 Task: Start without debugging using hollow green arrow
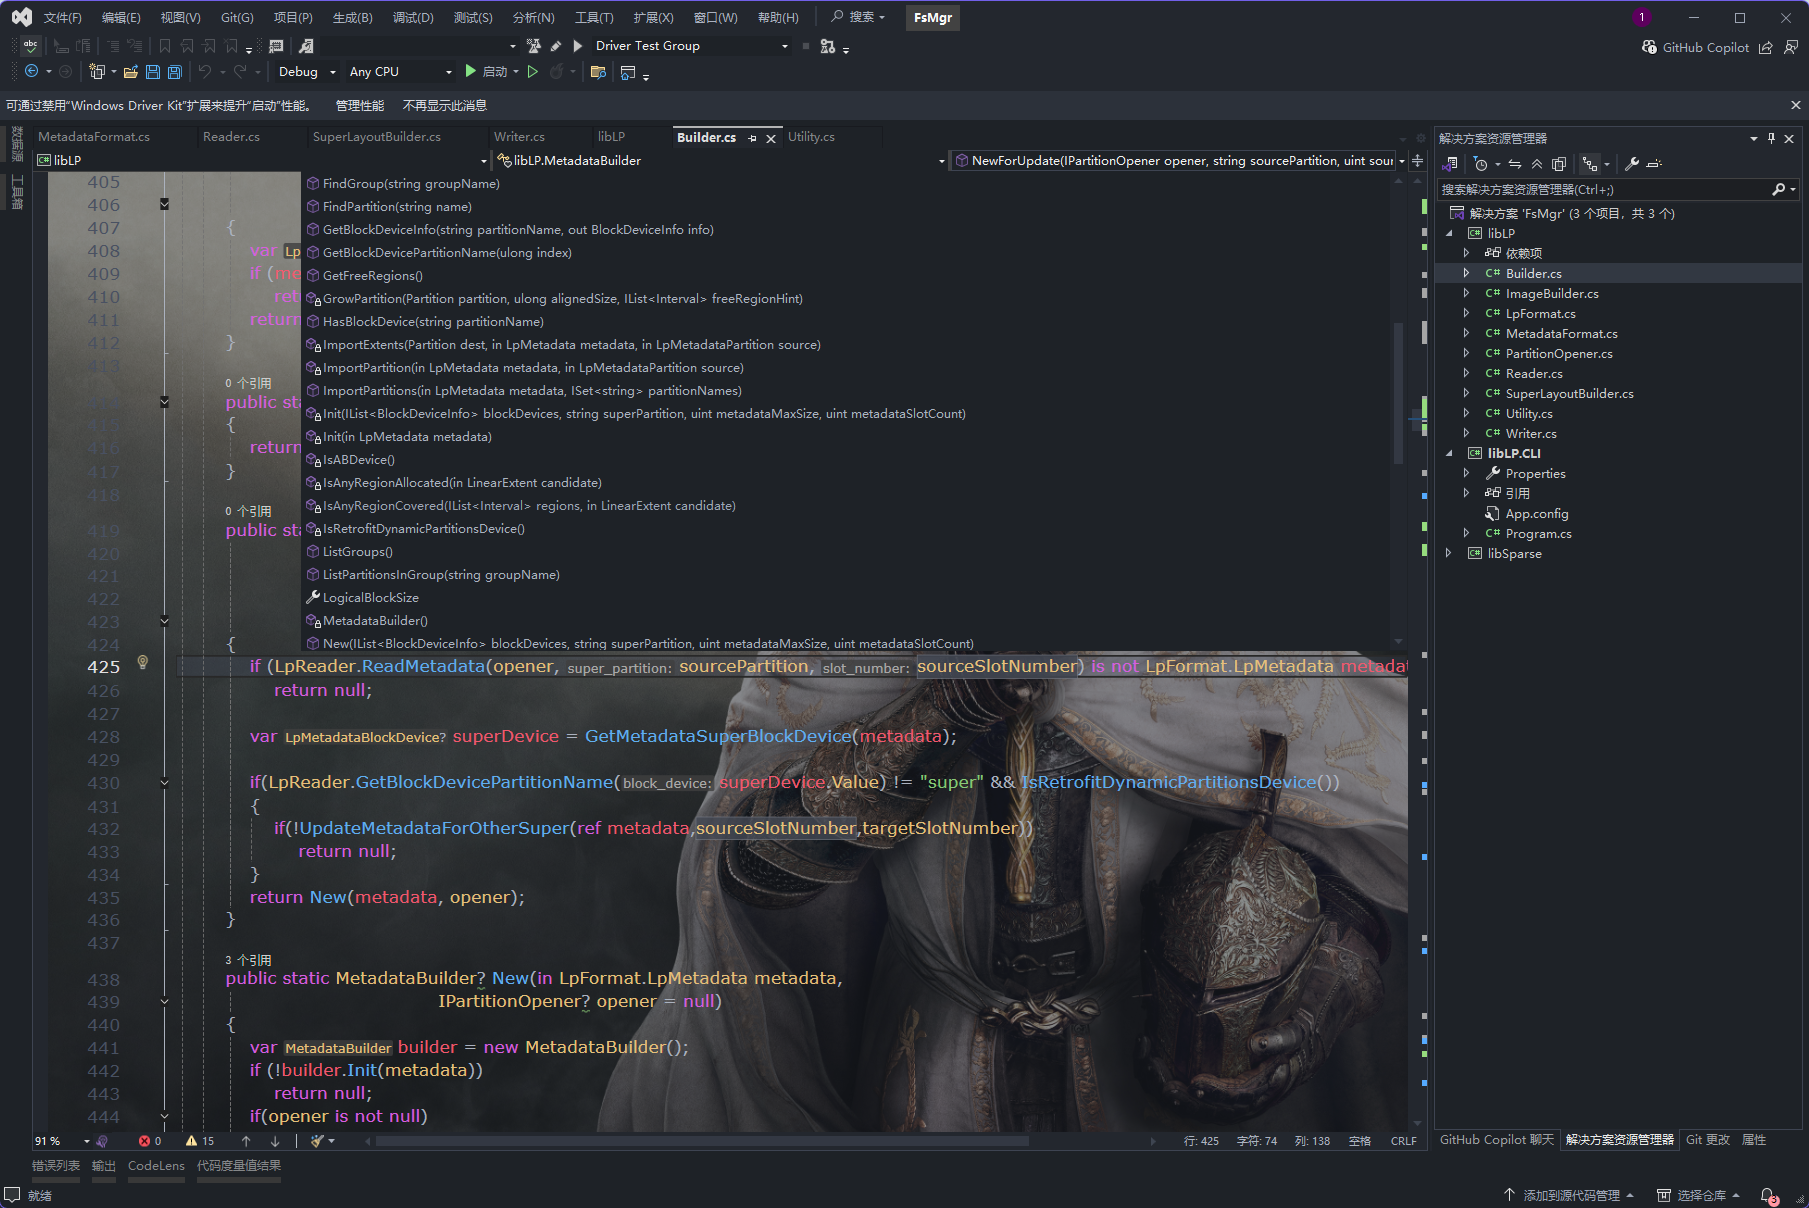click(x=533, y=72)
